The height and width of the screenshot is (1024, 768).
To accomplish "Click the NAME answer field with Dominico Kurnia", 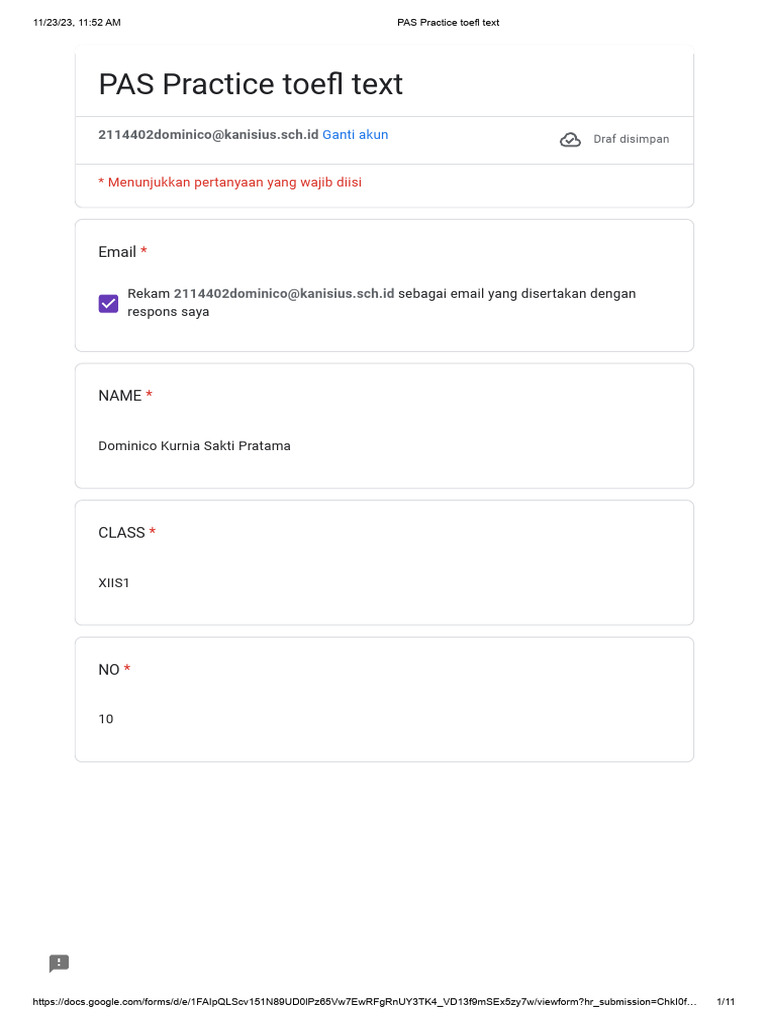I will (194, 446).
